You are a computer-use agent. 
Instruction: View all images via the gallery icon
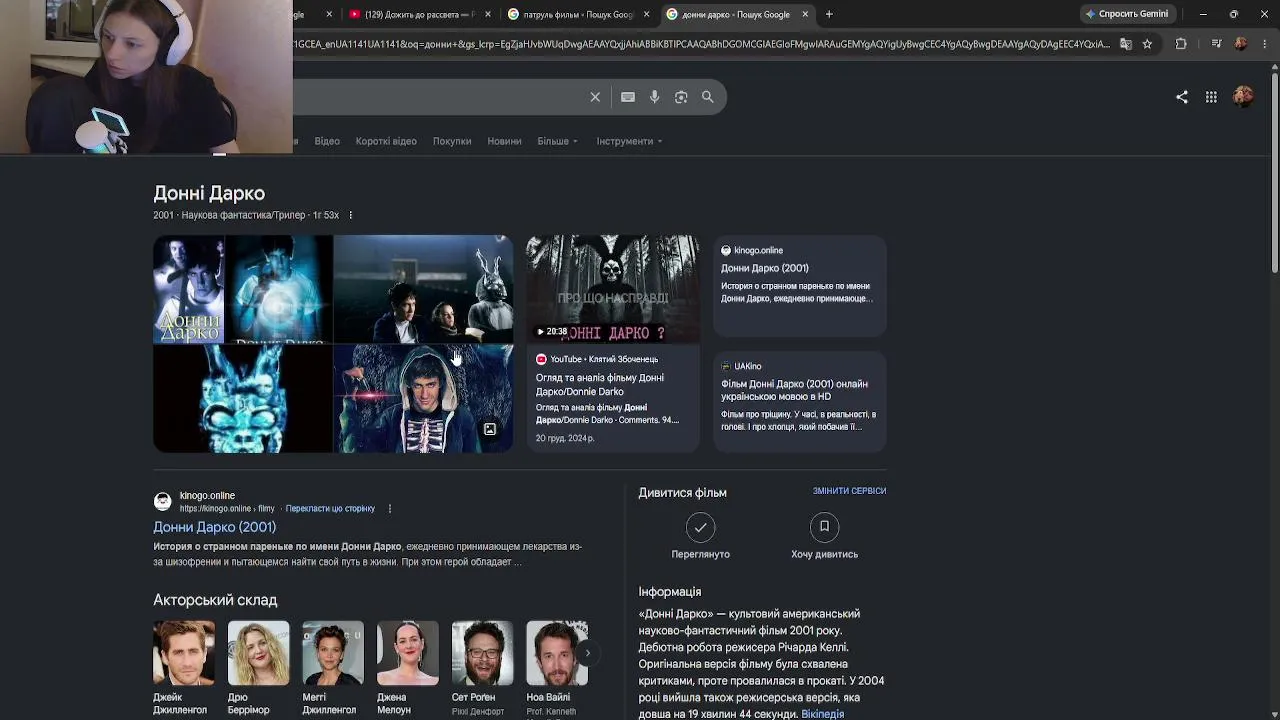point(490,429)
